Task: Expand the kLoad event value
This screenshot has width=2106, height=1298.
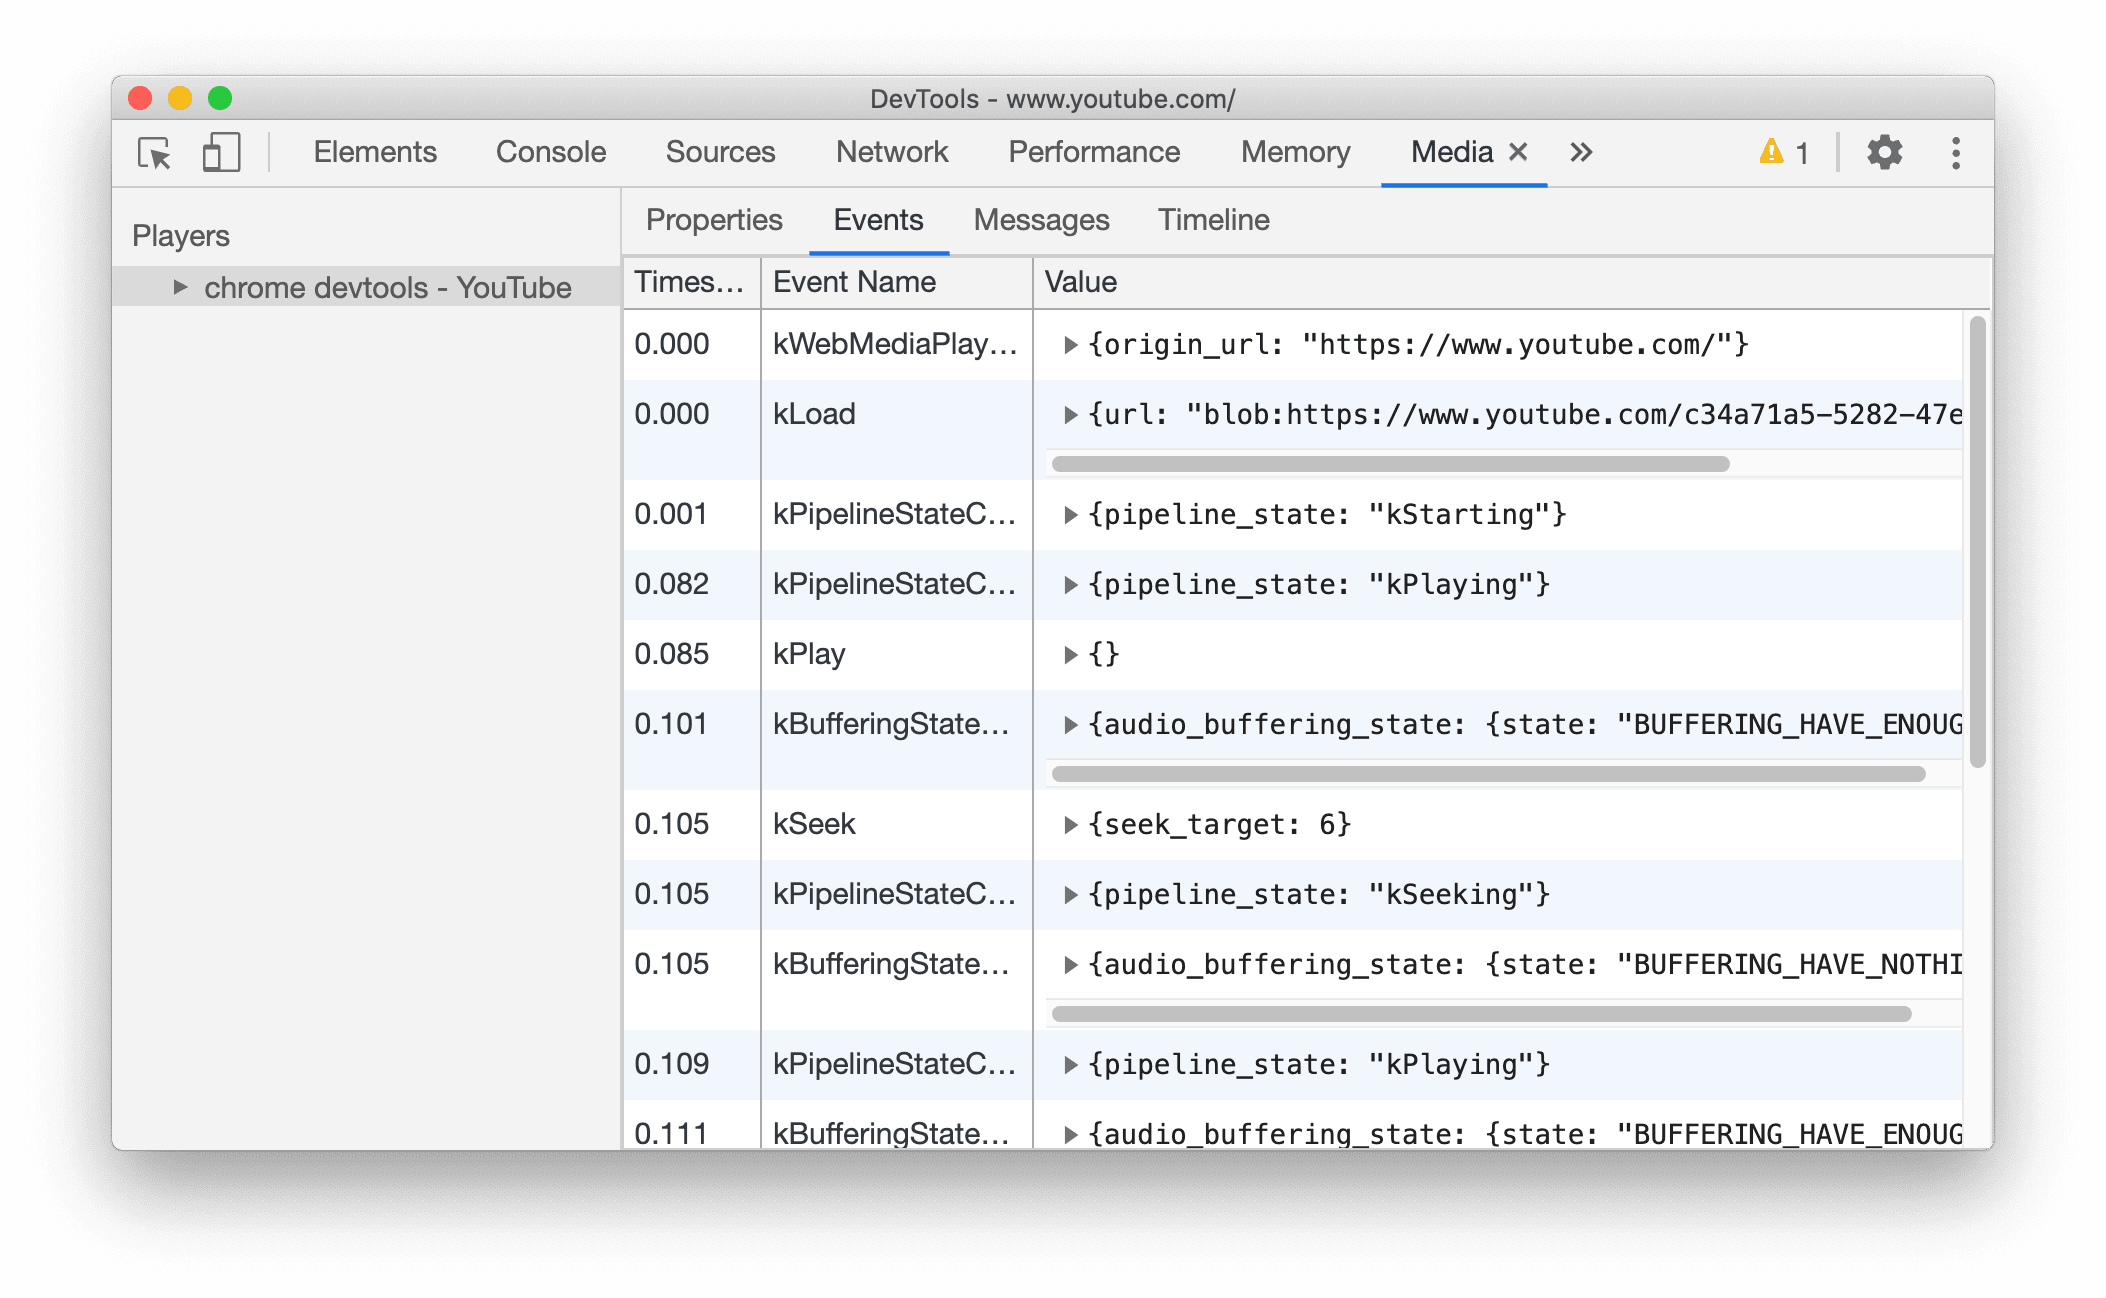Action: coord(1067,415)
